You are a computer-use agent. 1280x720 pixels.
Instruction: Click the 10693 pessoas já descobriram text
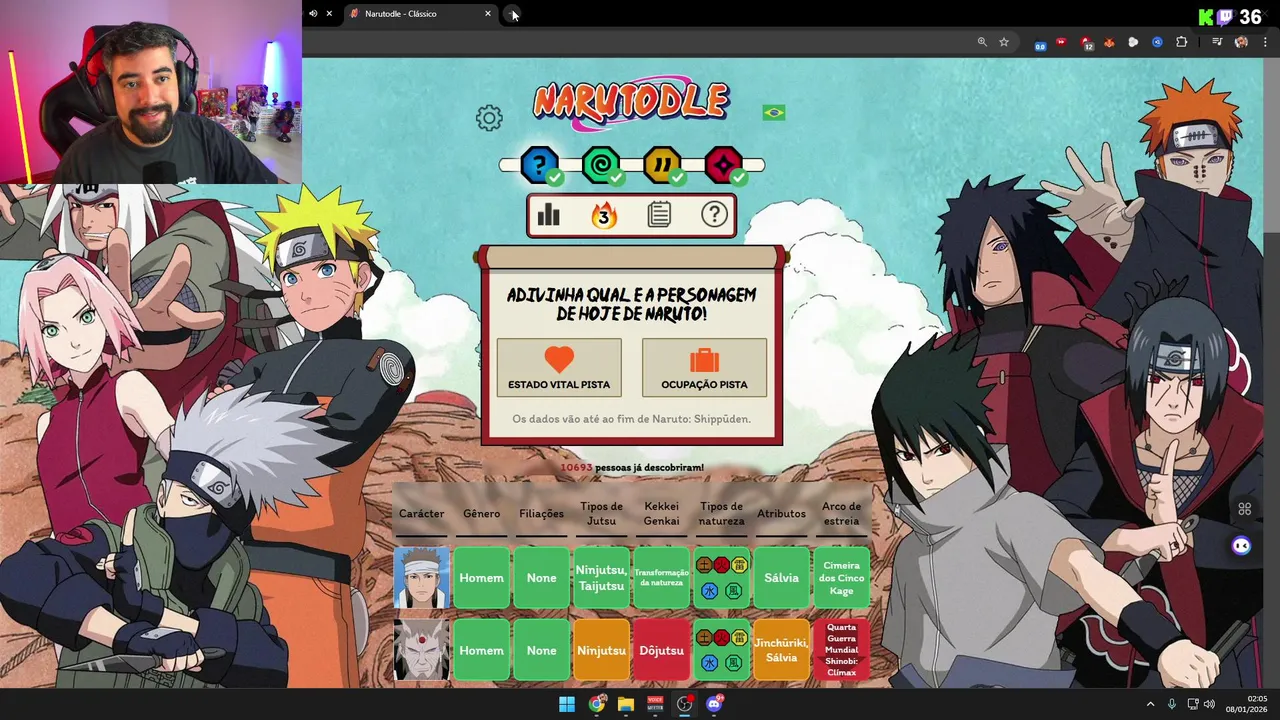(632, 467)
